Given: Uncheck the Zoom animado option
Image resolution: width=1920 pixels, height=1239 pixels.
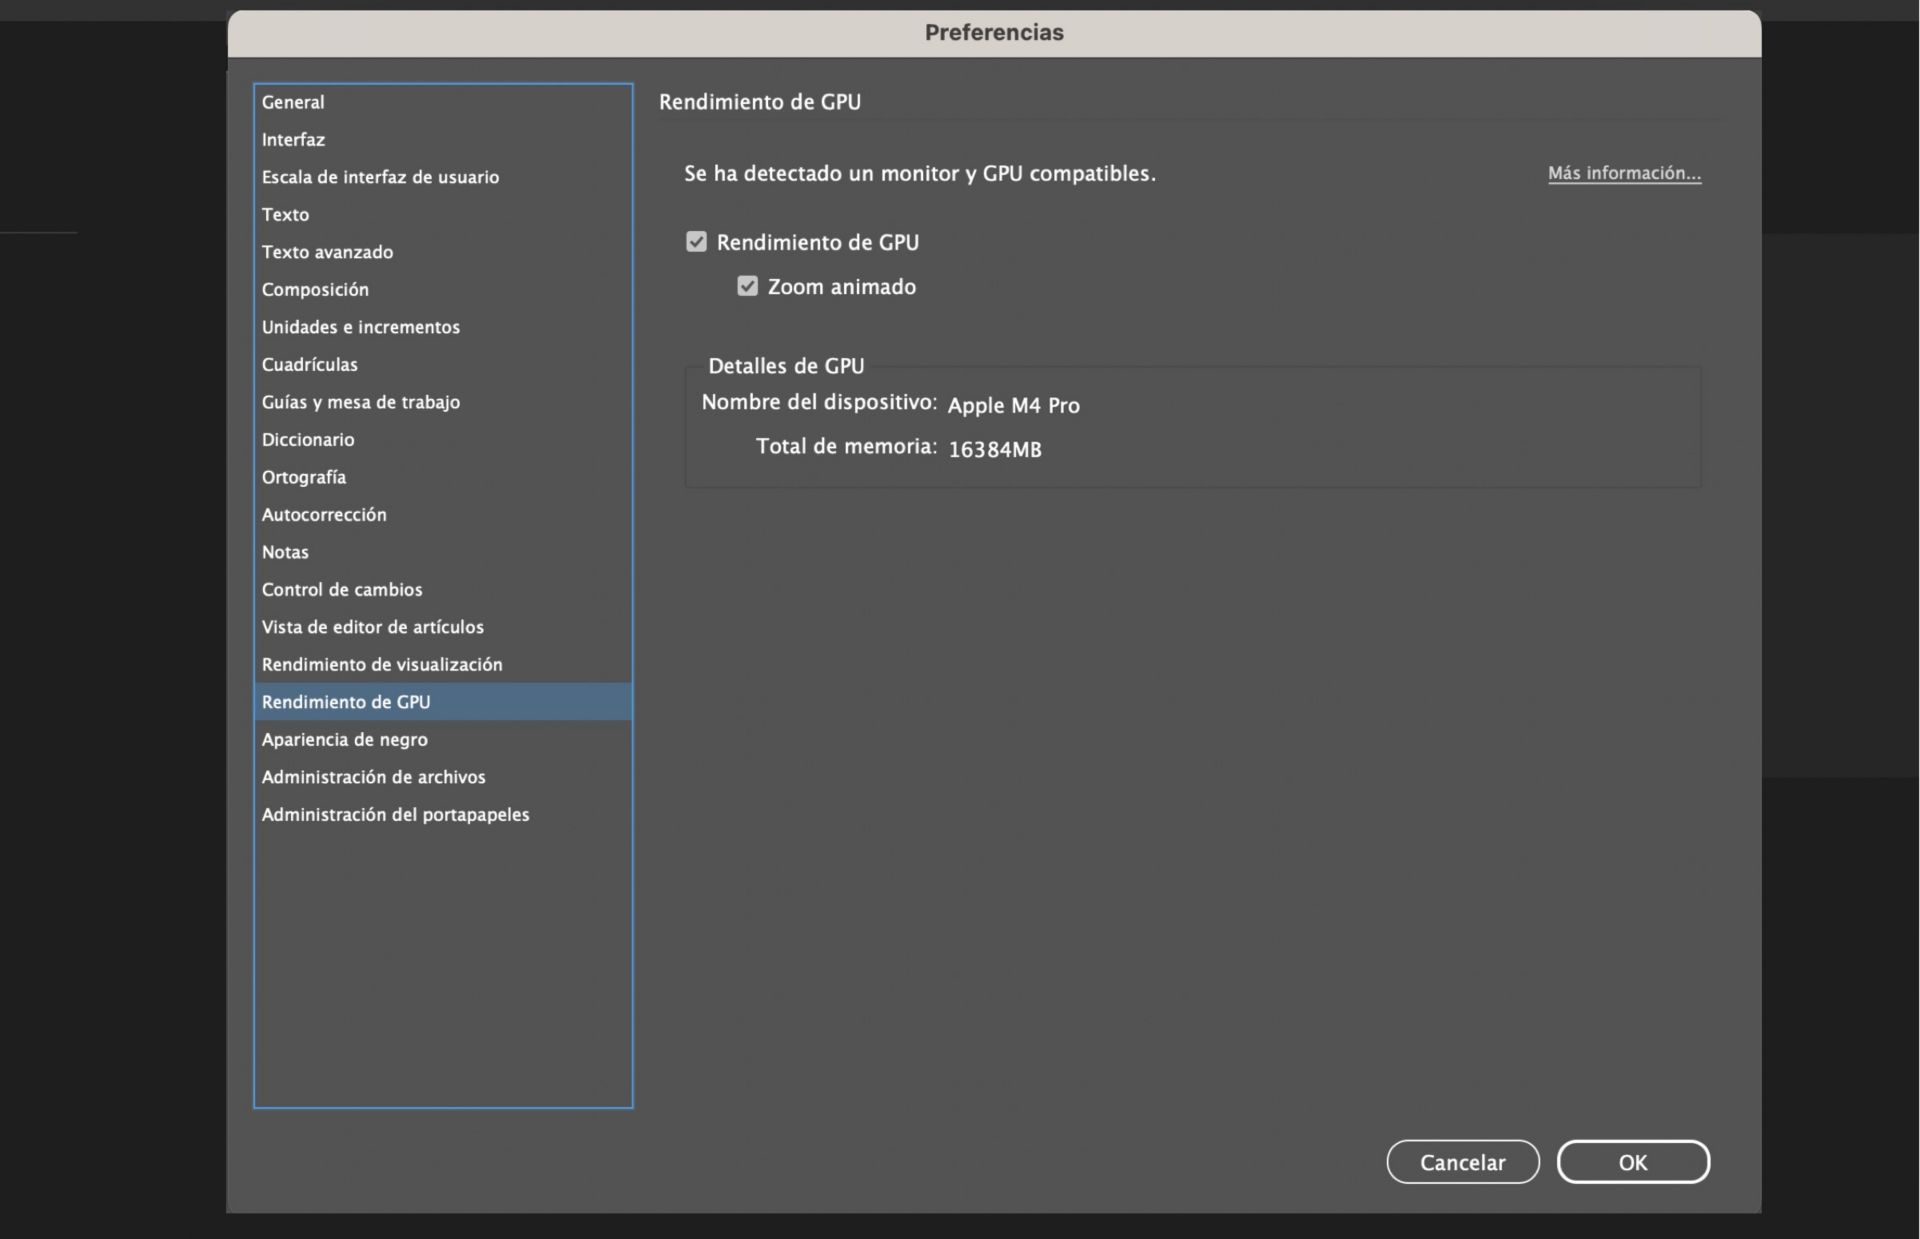Looking at the screenshot, I should click(x=748, y=286).
